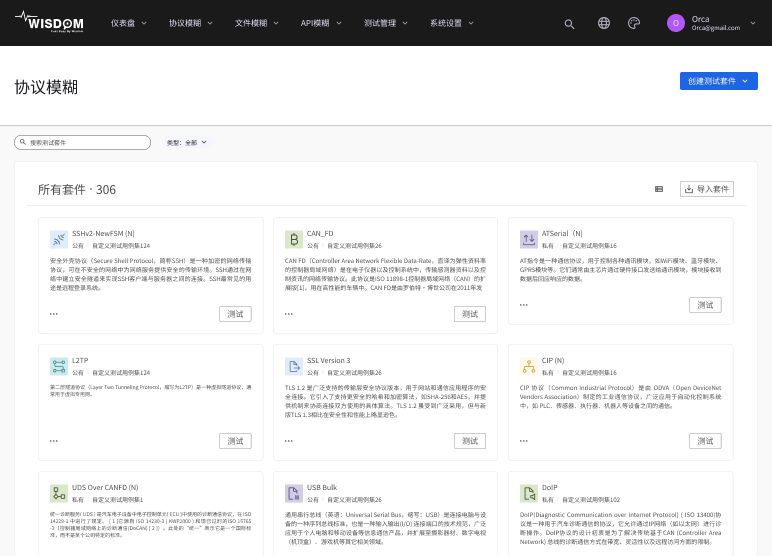Select the SSHv2-NewFSM (N) title
Image resolution: width=772 pixels, height=556 pixels.
pos(103,233)
